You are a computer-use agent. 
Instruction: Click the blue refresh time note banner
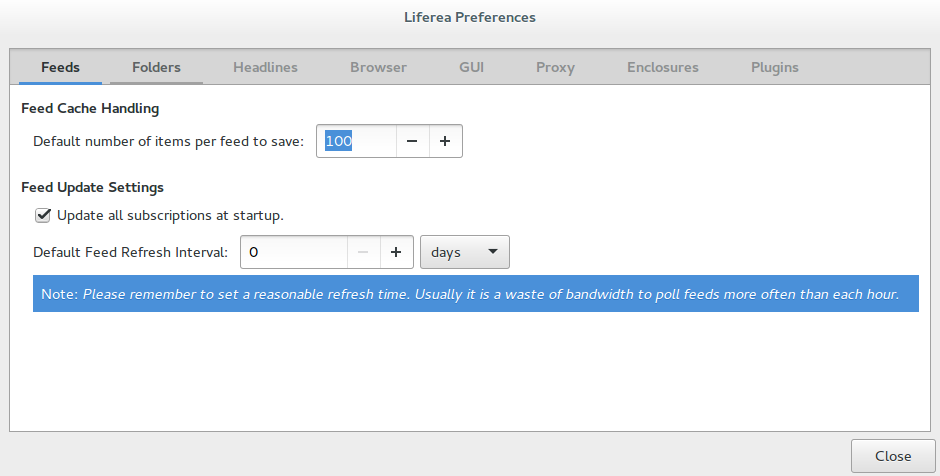(x=475, y=294)
